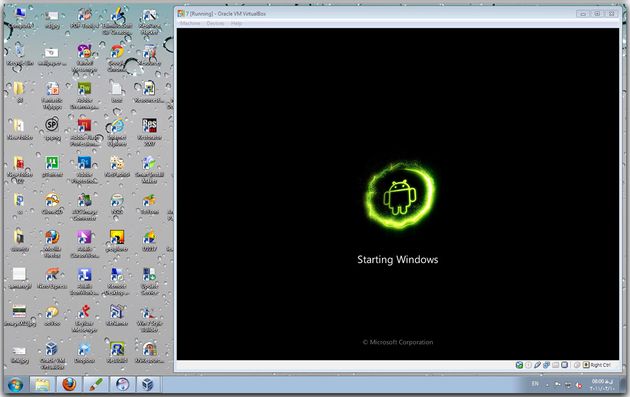630x397 pixels.
Task: Select the PowerPoint file desktop icon
Action: pos(52,96)
